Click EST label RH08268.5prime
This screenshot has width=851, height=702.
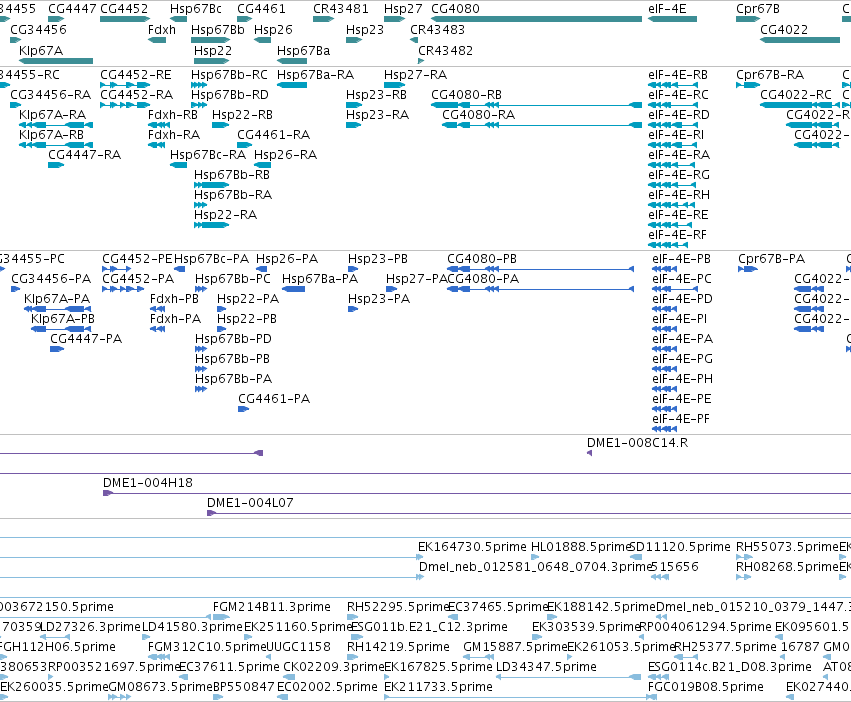(x=788, y=567)
